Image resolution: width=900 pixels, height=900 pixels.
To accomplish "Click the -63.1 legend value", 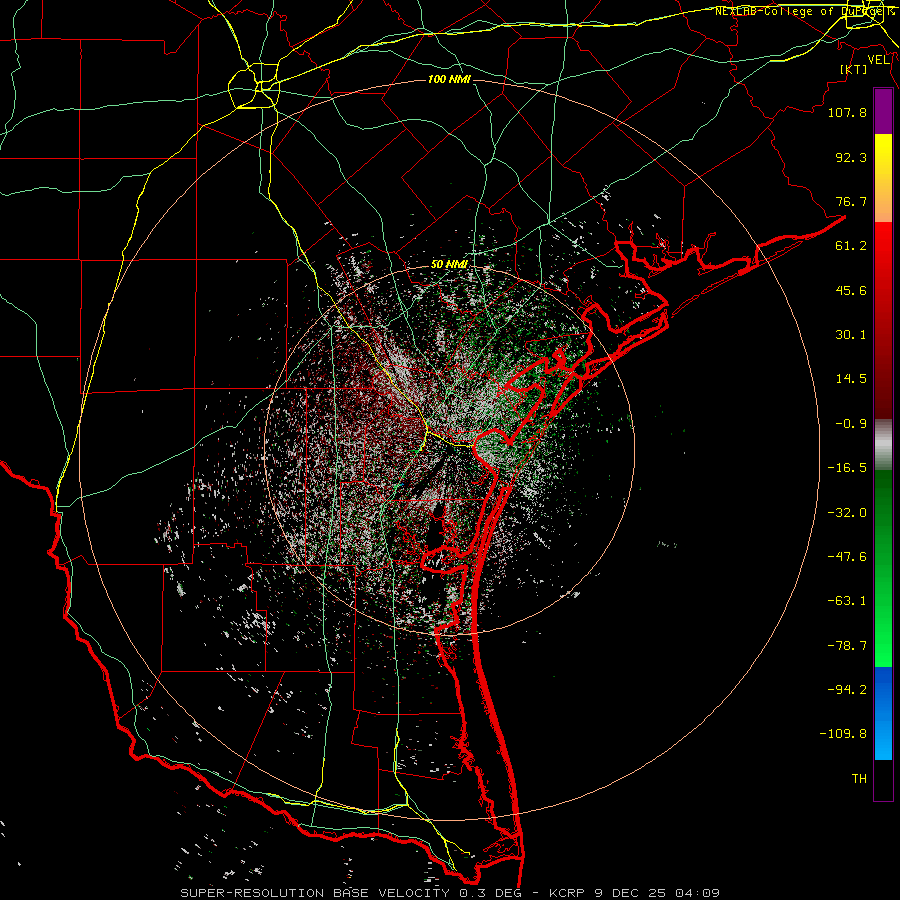I will point(847,601).
